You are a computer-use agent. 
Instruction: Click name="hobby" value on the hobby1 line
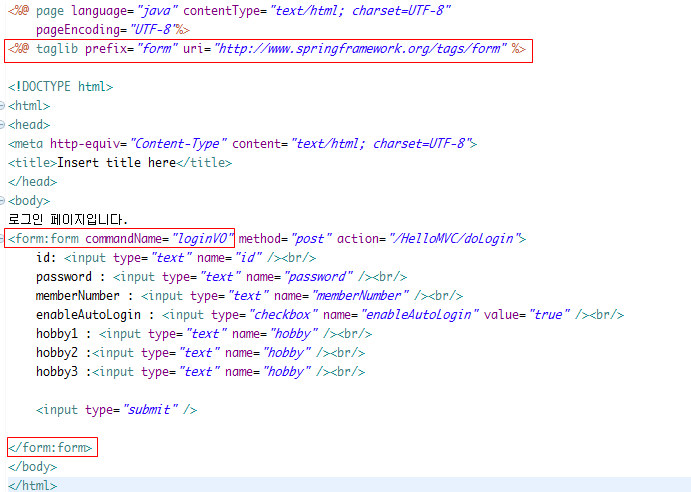pyautogui.click(x=293, y=334)
